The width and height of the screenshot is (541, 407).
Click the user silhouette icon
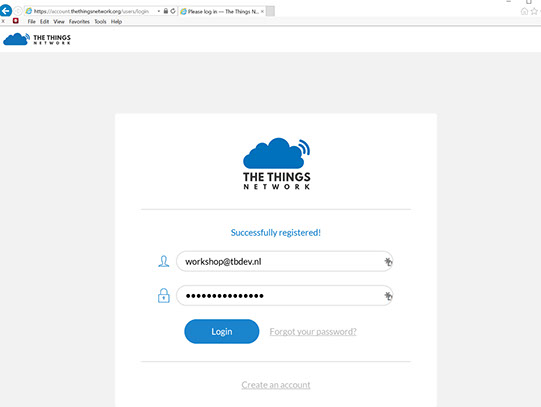pyautogui.click(x=164, y=261)
